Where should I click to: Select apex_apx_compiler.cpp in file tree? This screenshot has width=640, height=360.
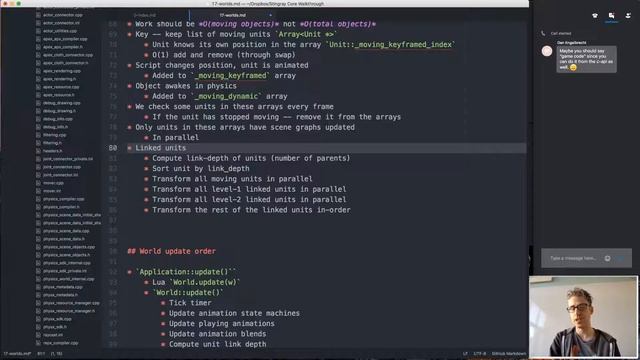[65, 39]
